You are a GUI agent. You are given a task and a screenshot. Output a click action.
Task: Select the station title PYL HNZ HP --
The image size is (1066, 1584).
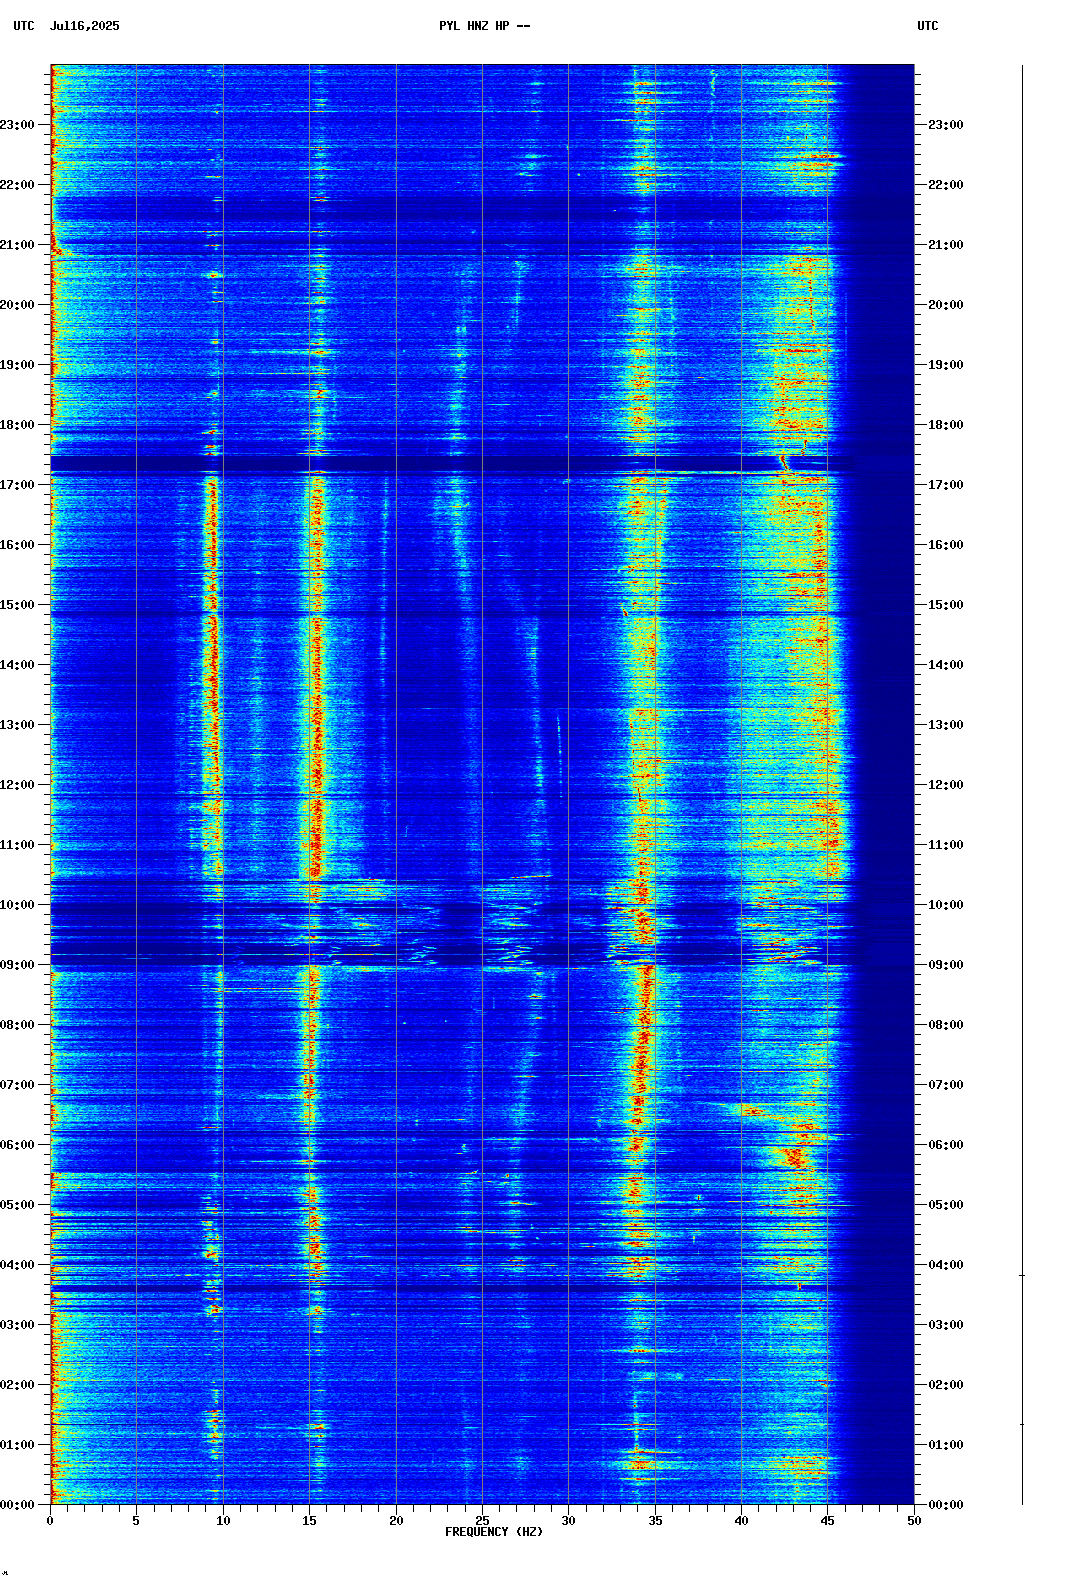[485, 26]
